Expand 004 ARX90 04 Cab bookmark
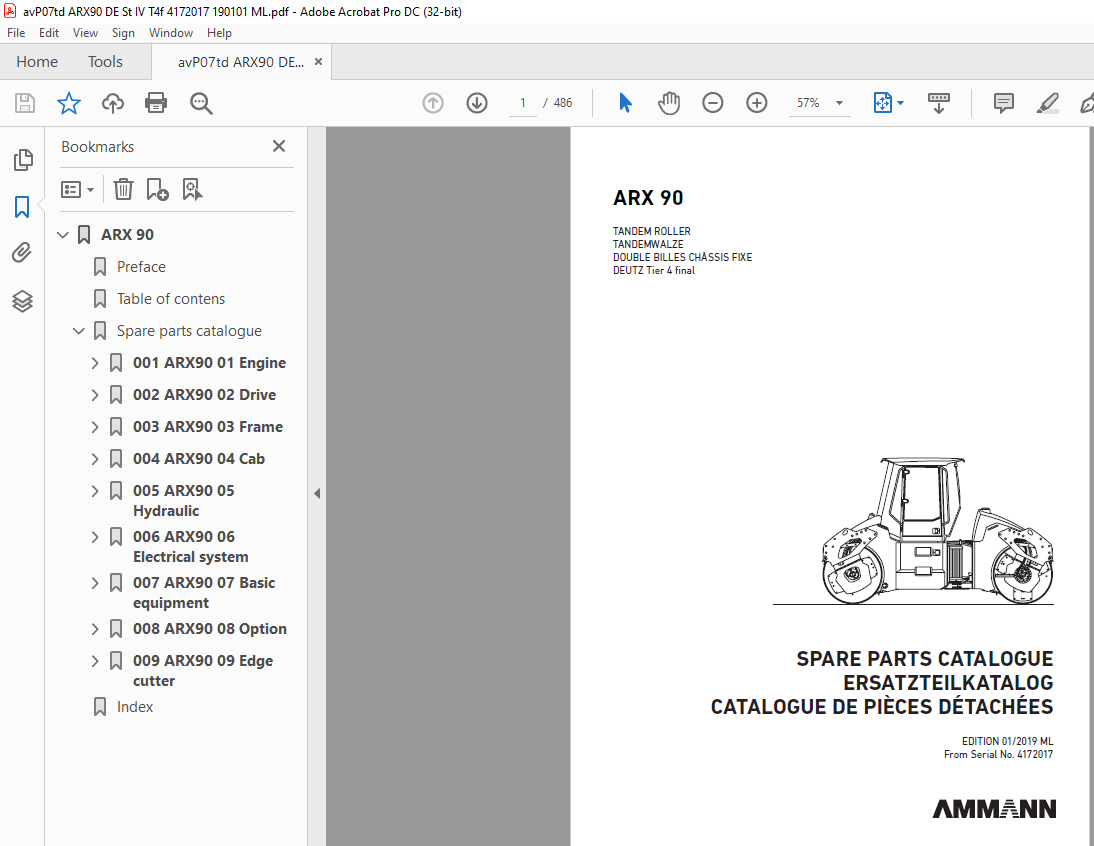The width and height of the screenshot is (1094, 846). pyautogui.click(x=95, y=460)
